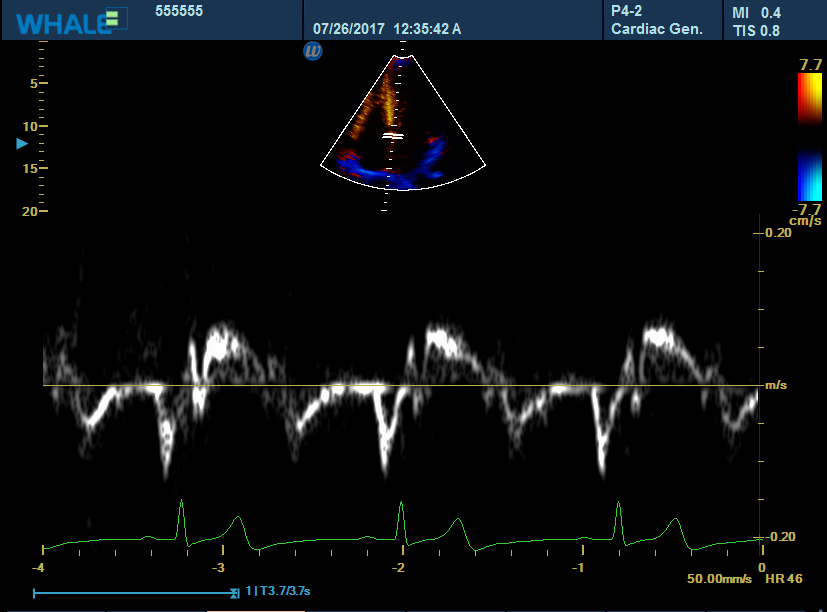Click the P4-2 probe label
Image resolution: width=827 pixels, height=612 pixels.
[x=626, y=11]
